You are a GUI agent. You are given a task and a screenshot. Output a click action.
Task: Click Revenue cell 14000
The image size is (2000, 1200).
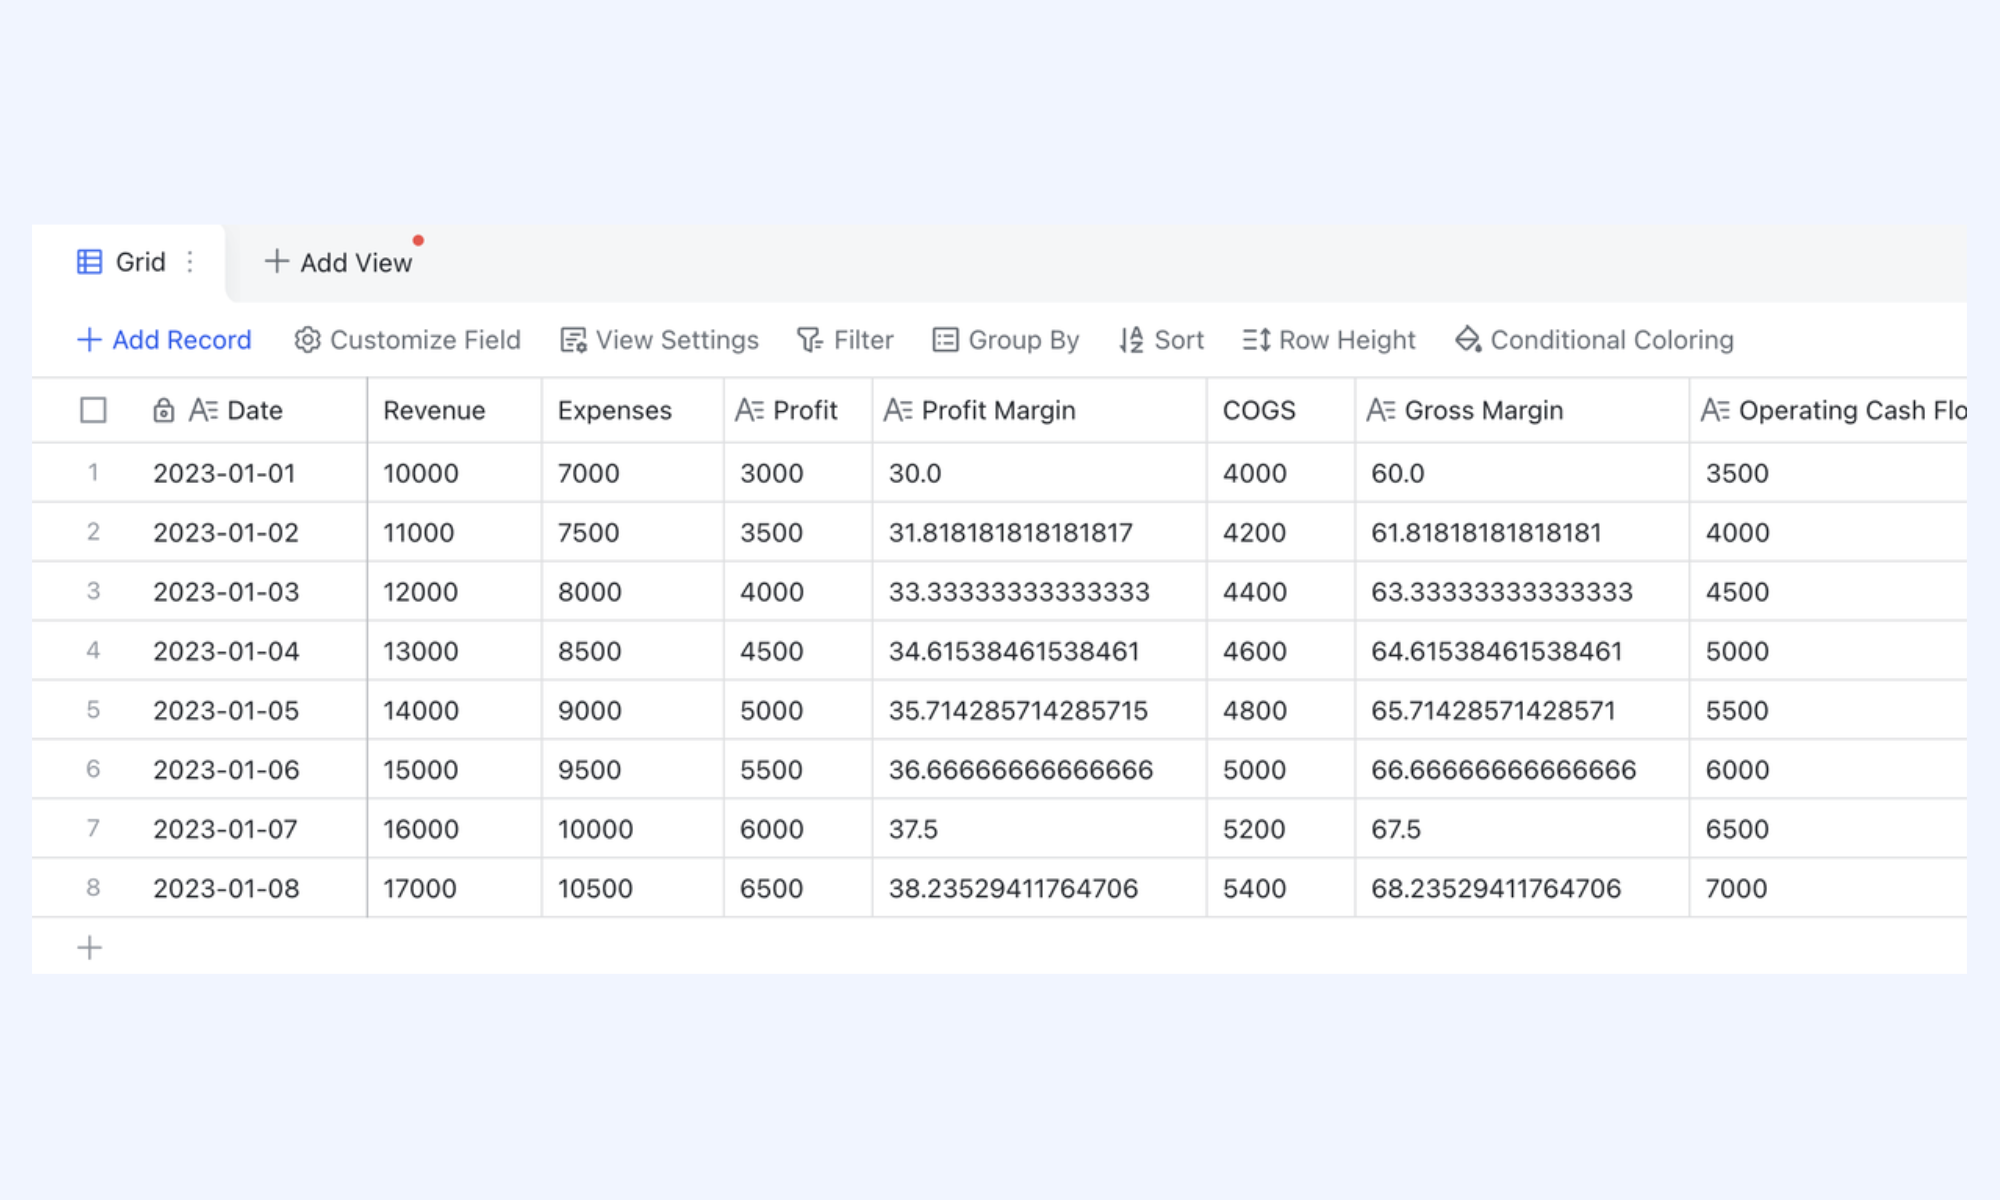[455, 710]
